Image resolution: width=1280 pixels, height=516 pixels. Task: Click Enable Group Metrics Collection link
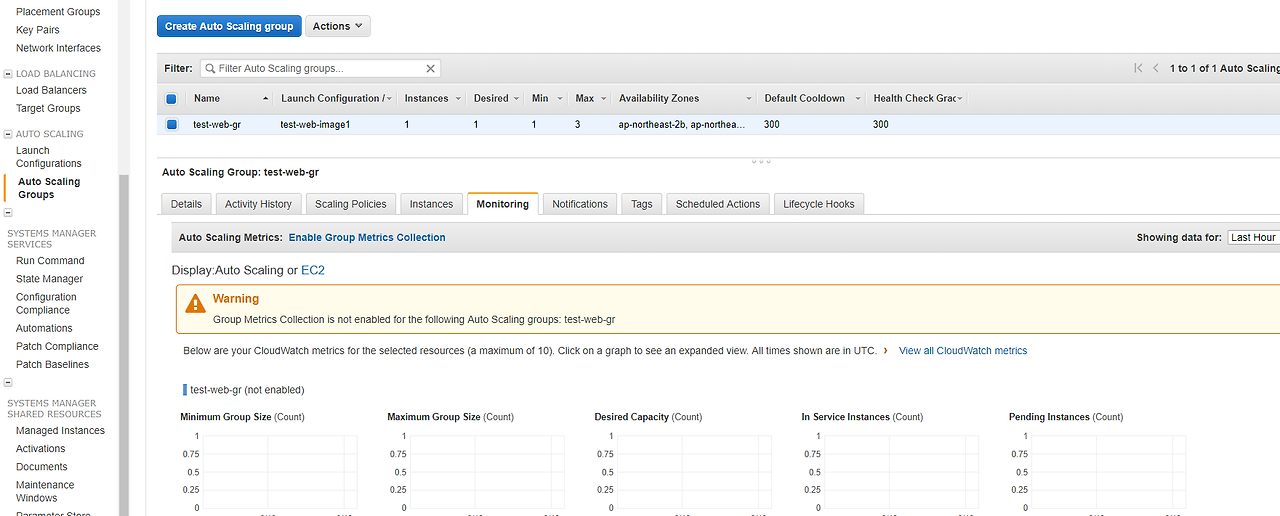[367, 238]
